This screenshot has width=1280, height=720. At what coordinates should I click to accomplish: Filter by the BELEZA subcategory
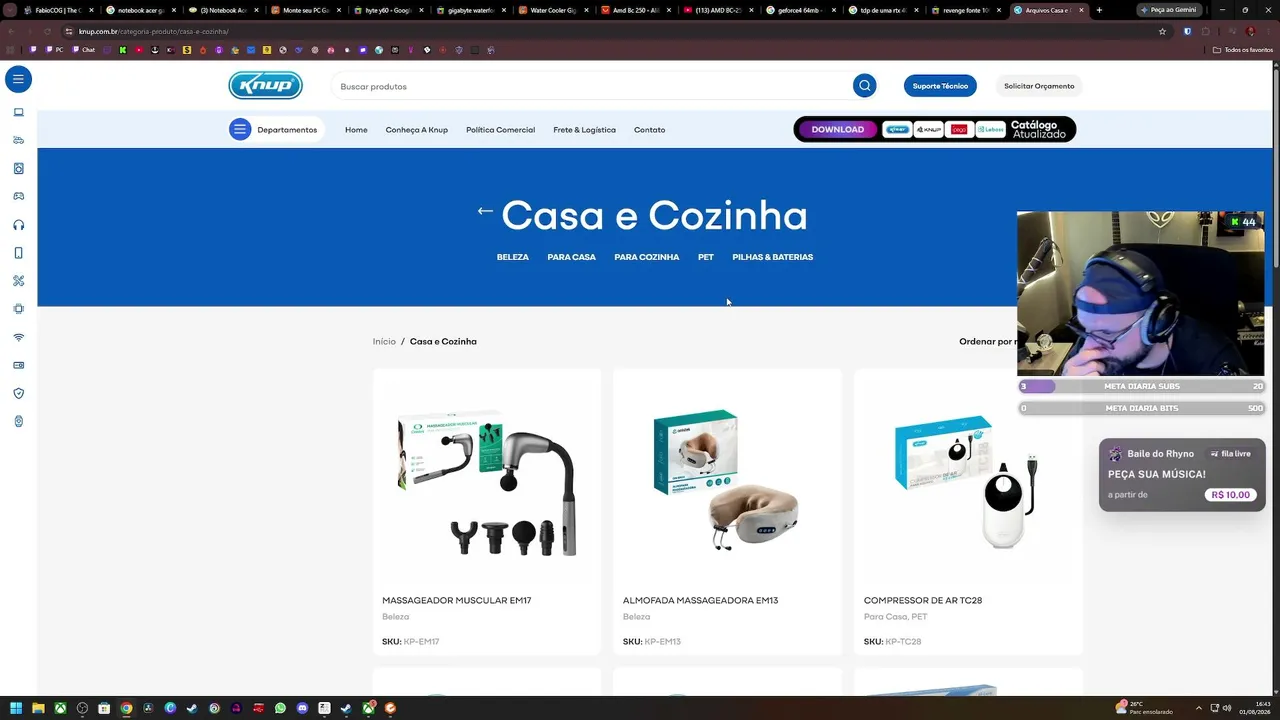coord(513,257)
